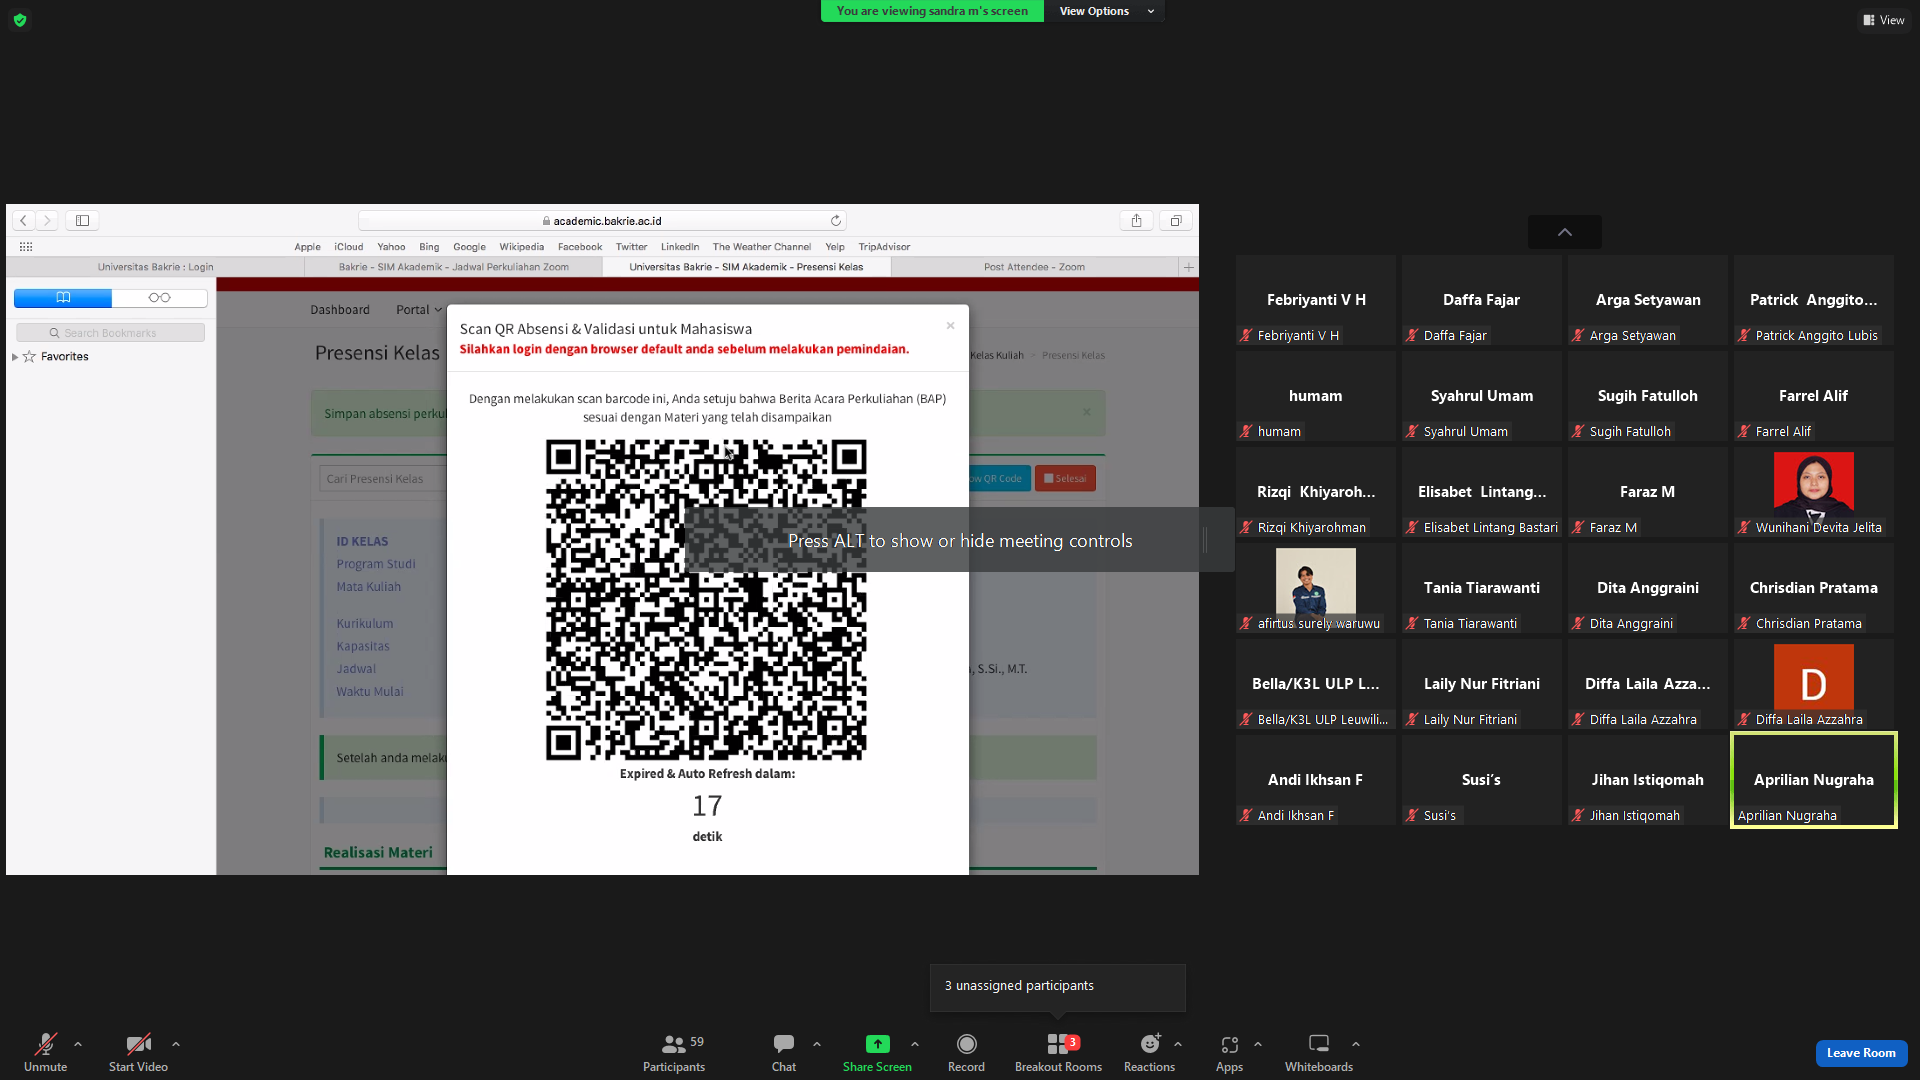The image size is (1920, 1080).
Task: Click Syahrul Umam's muted mic icon
Action: [x=1412, y=432]
